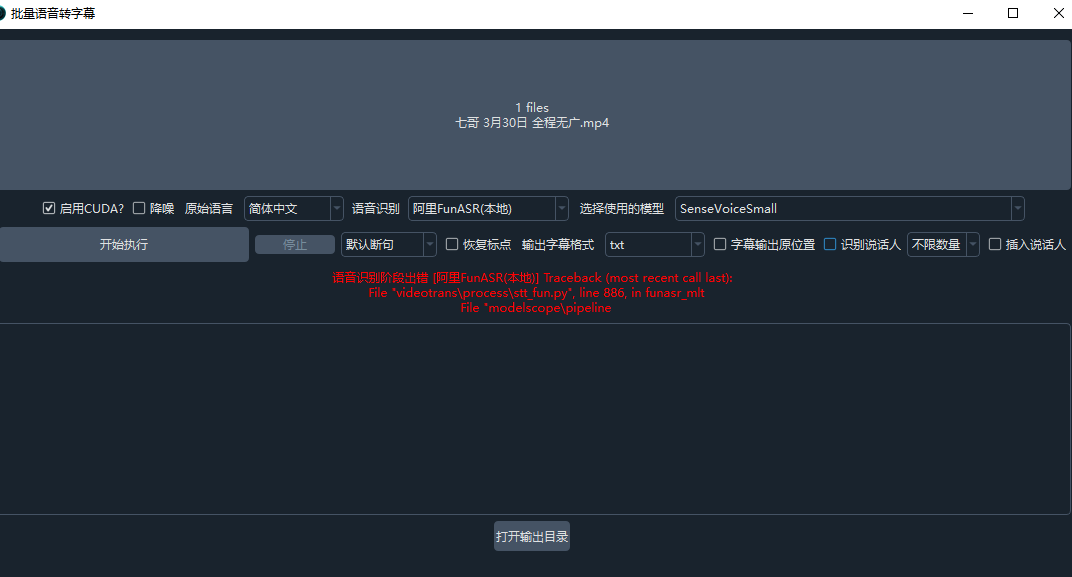Check the 字幕输出原位置 option
1072x577 pixels.
pyautogui.click(x=720, y=244)
